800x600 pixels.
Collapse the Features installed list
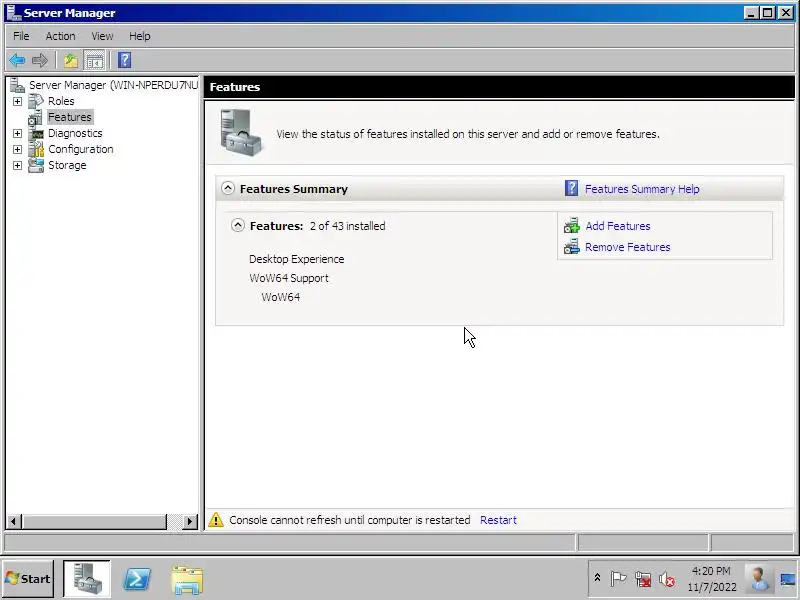(x=238, y=225)
